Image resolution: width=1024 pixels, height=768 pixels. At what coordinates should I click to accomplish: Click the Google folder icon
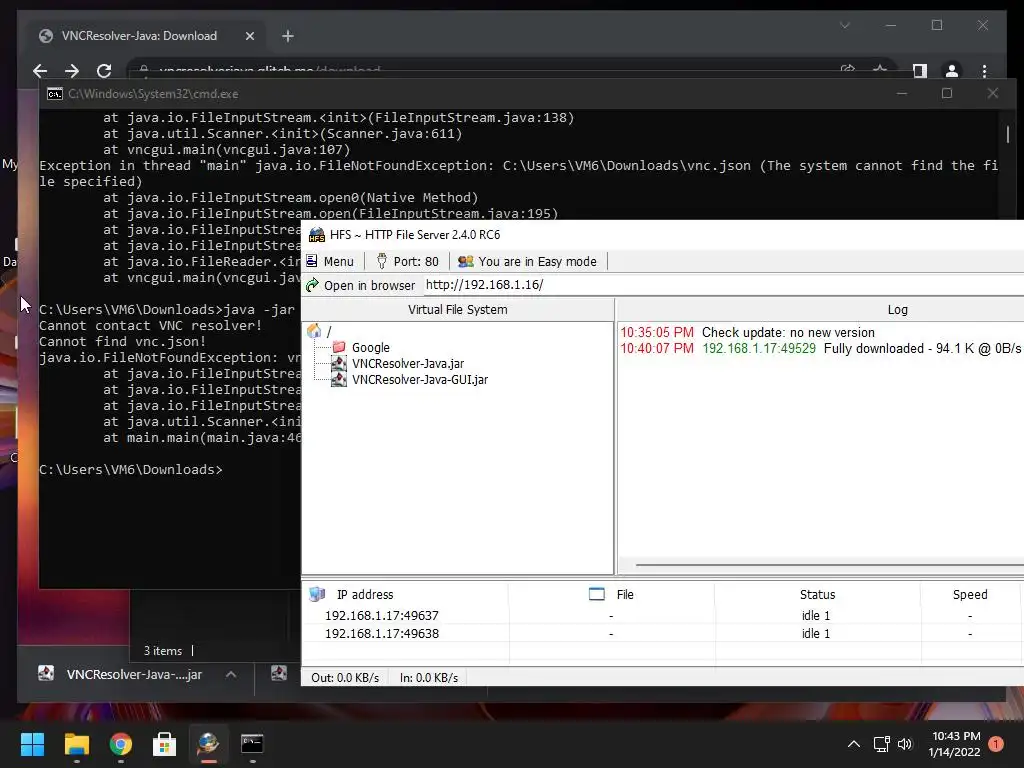pos(338,347)
